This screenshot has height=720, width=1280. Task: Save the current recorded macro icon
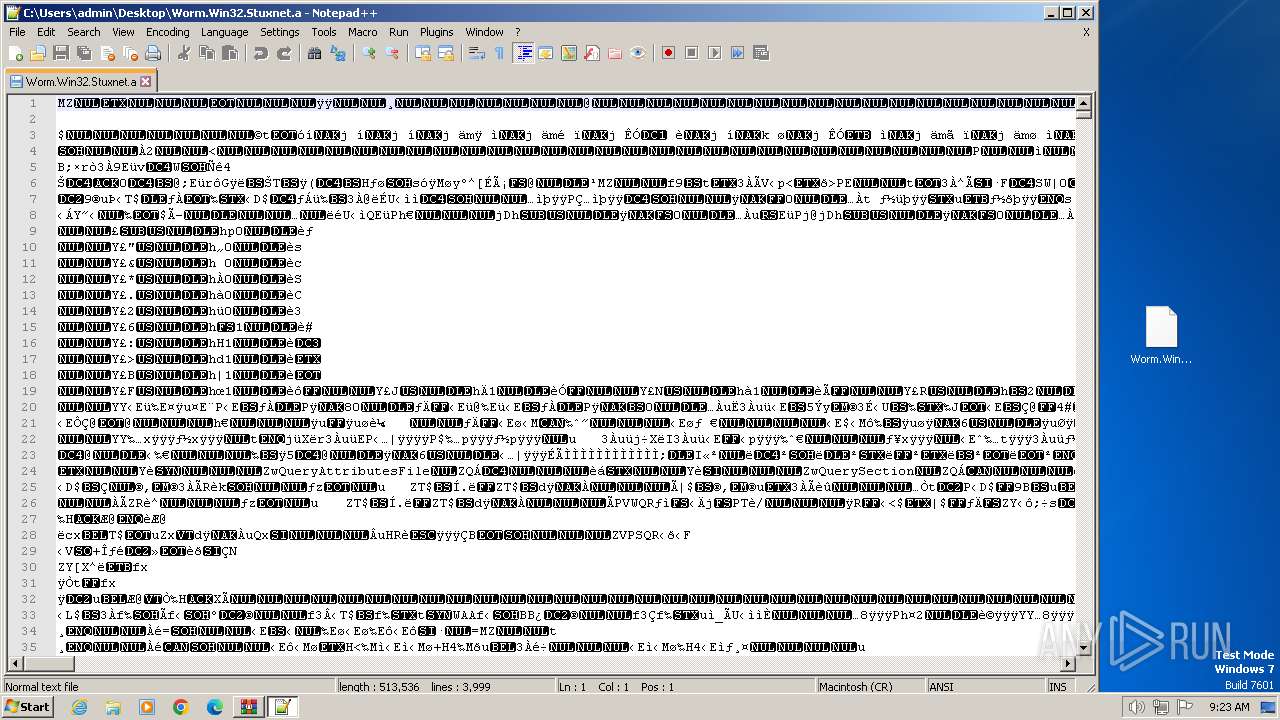click(x=761, y=53)
